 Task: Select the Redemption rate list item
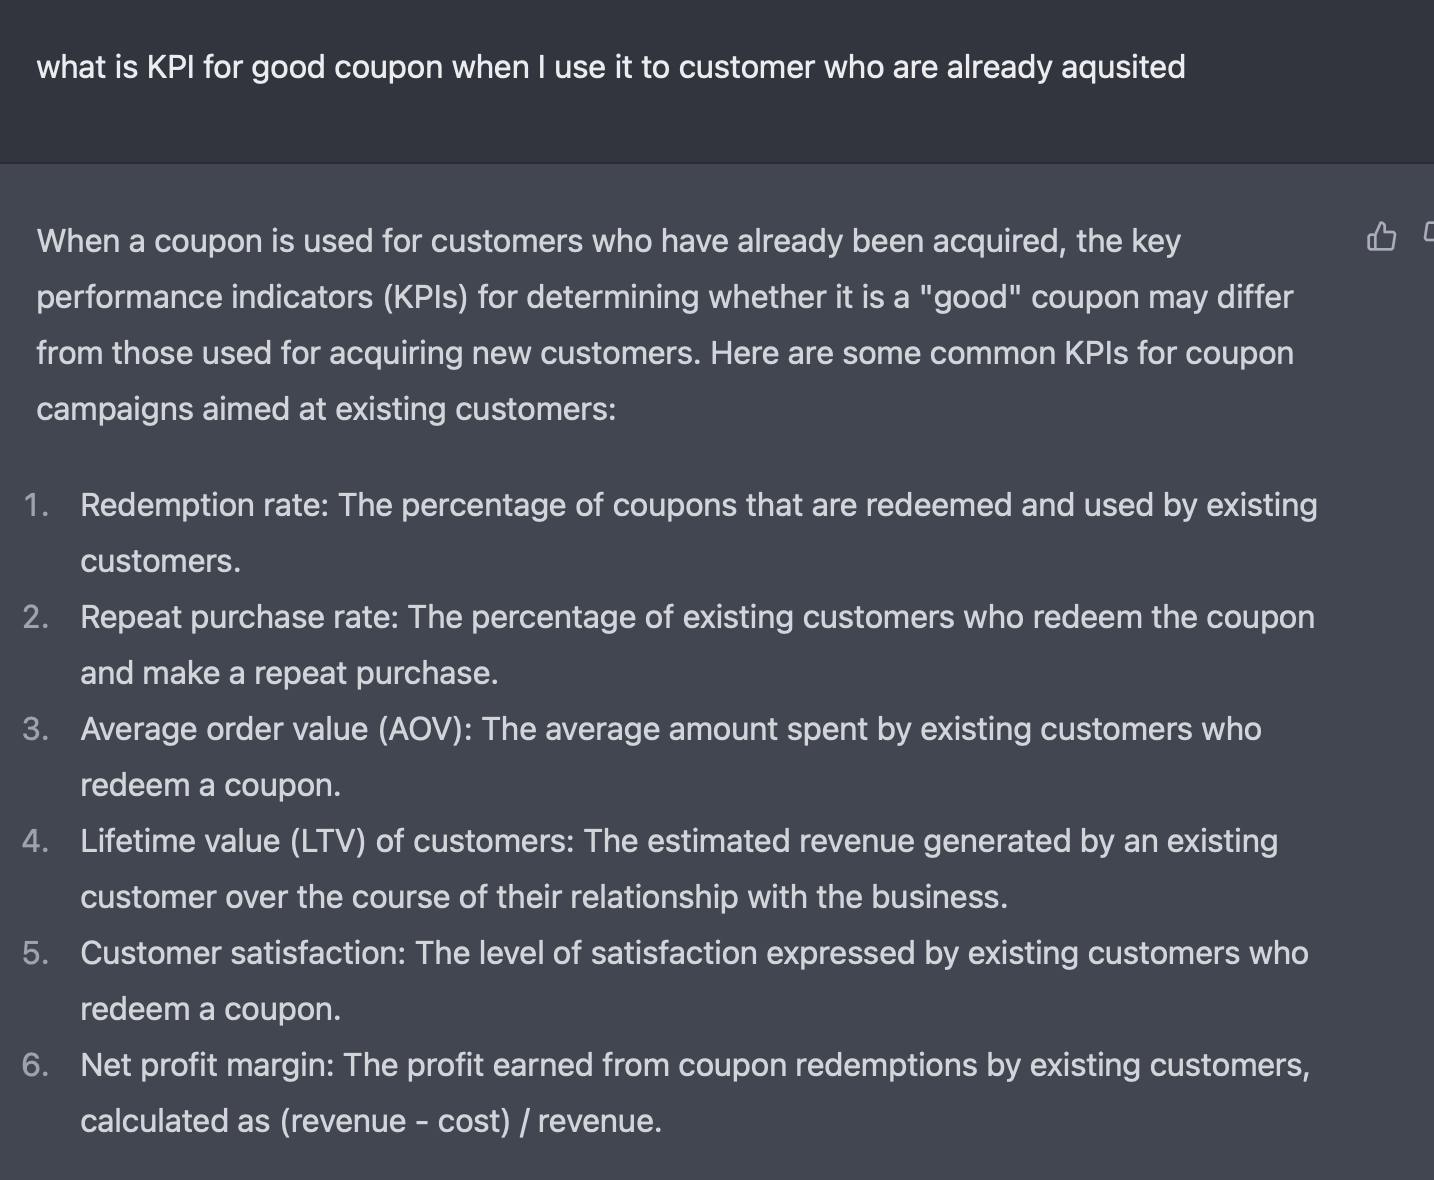(699, 533)
